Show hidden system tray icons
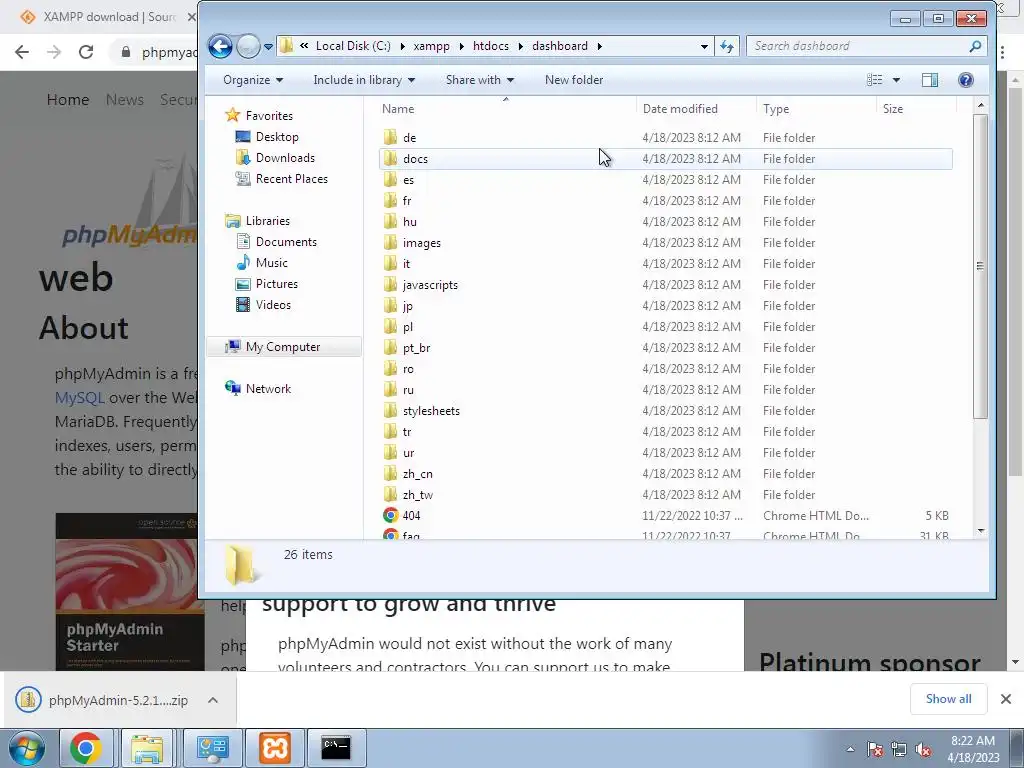This screenshot has height=768, width=1024. (x=850, y=749)
